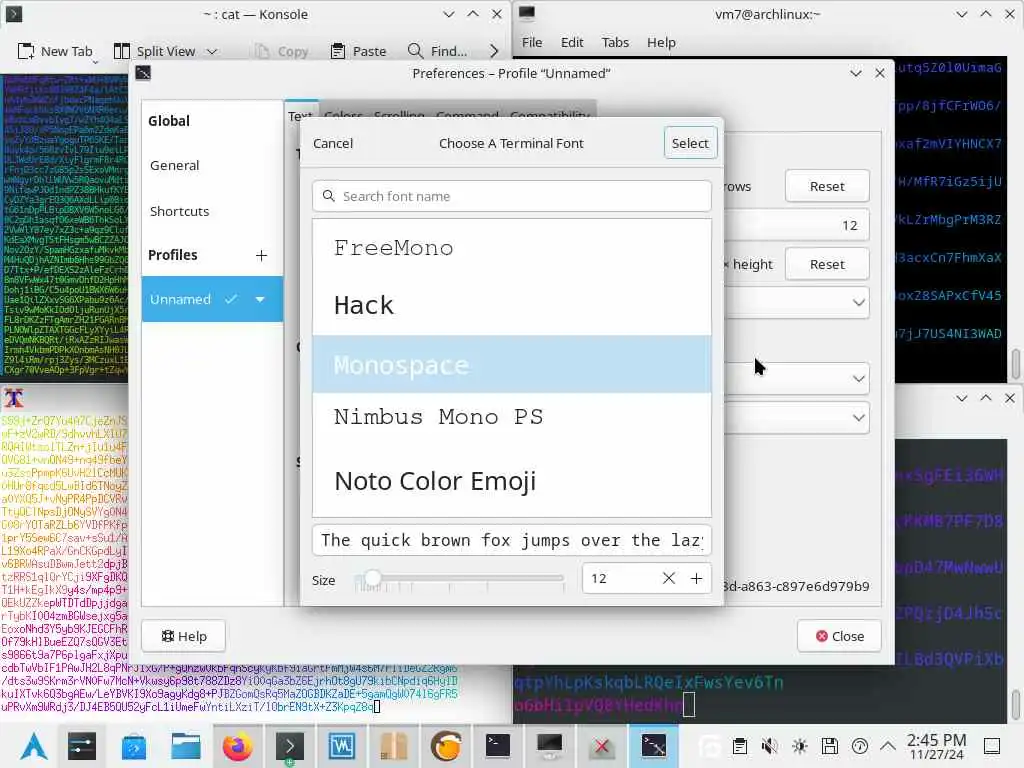The width and height of the screenshot is (1024, 768).
Task: Adjust the font Size slider
Action: pyautogui.click(x=459, y=579)
